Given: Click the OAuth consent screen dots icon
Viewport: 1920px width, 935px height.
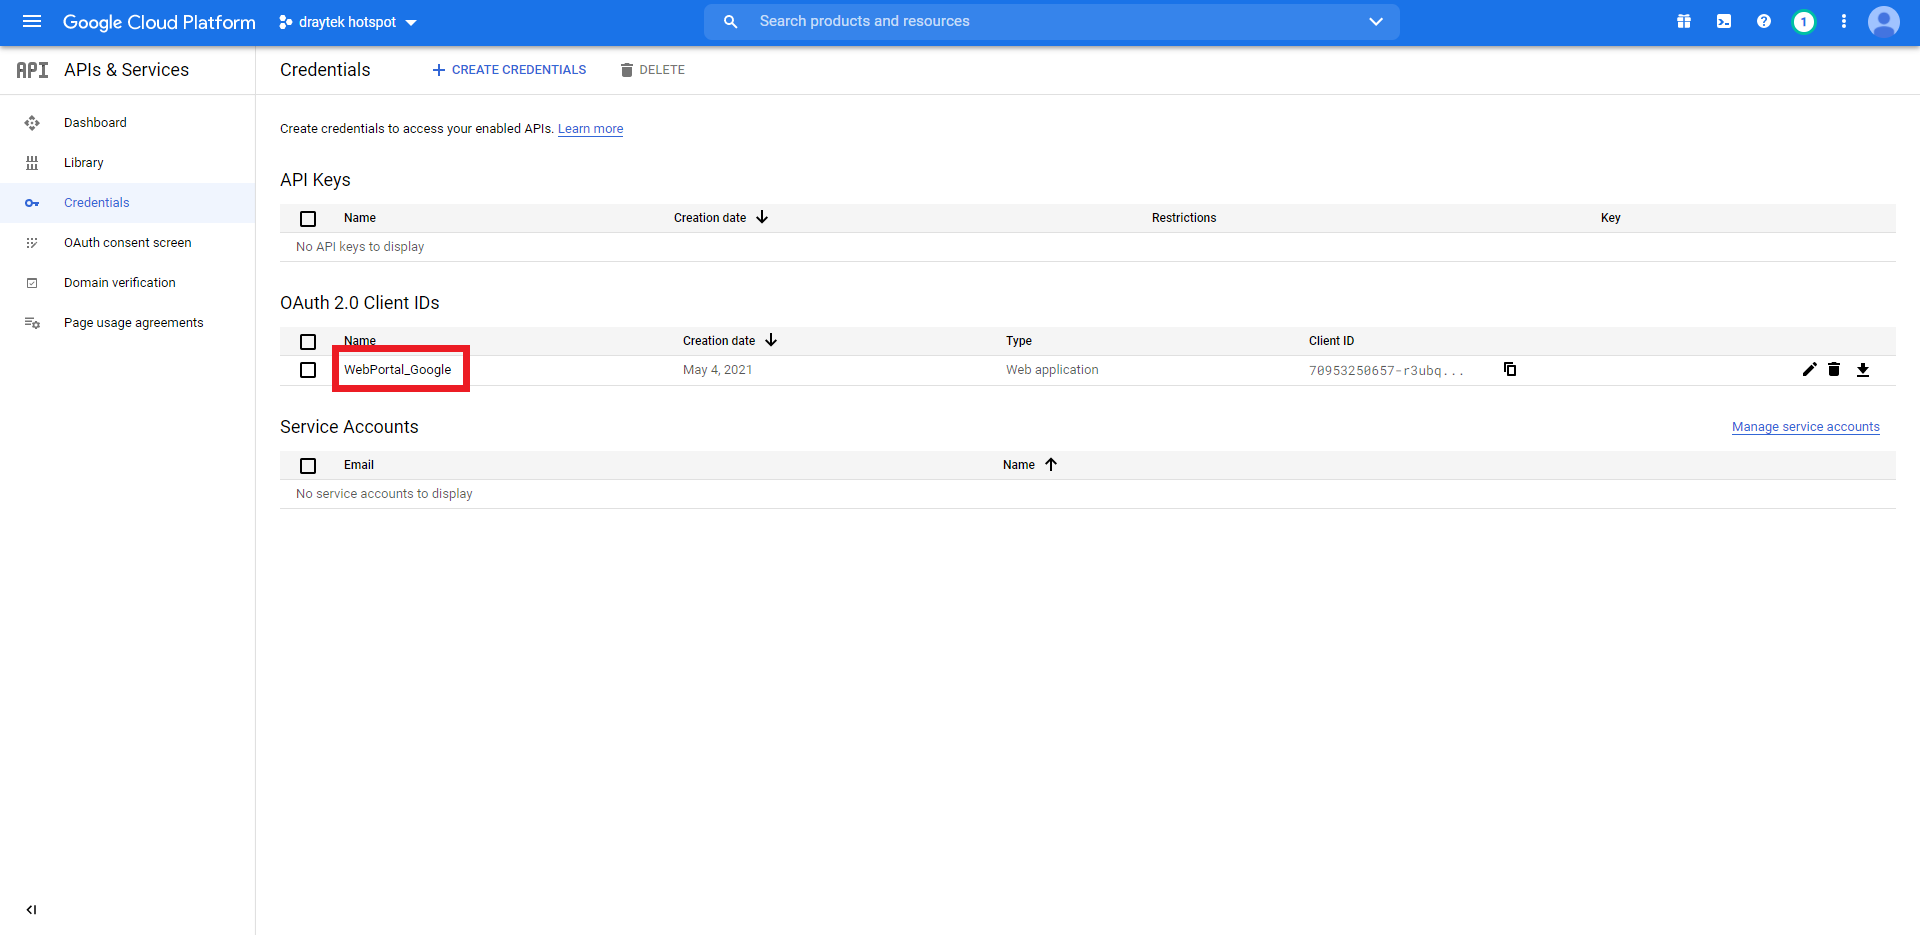Looking at the screenshot, I should pos(32,243).
